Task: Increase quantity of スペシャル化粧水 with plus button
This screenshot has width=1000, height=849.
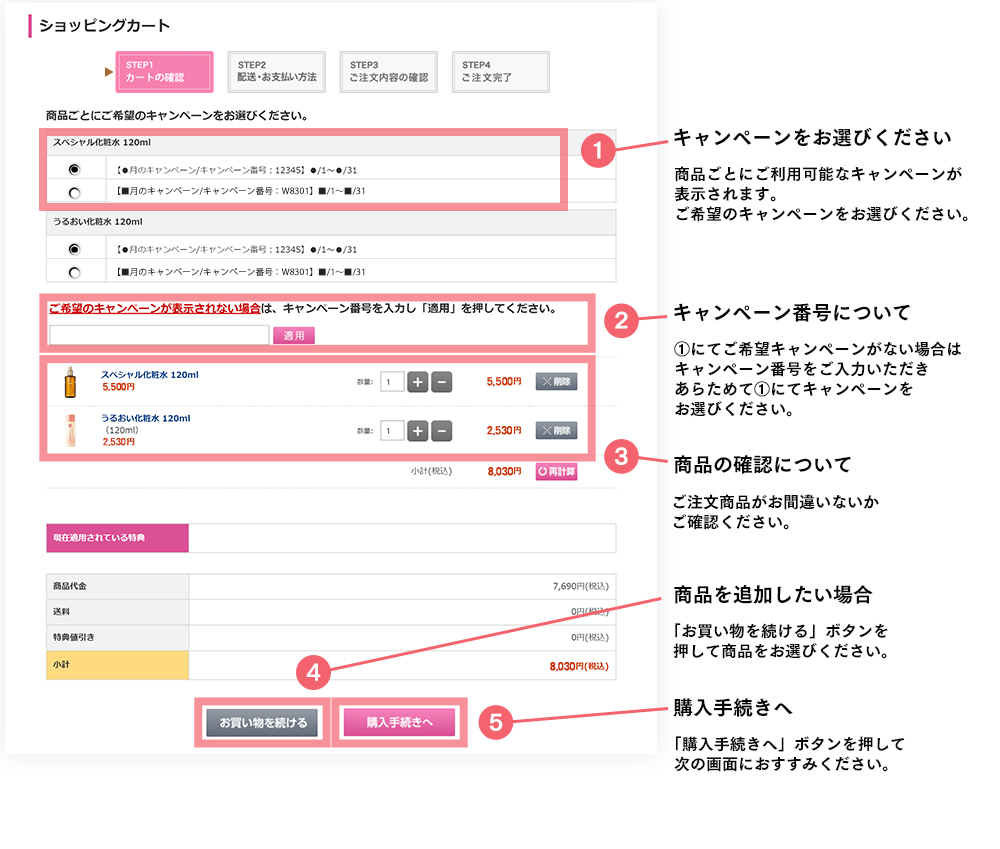Action: 418,381
